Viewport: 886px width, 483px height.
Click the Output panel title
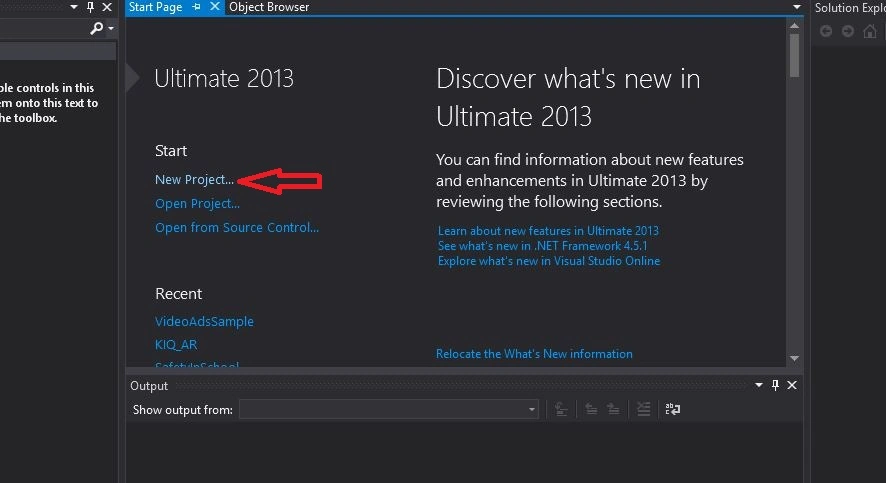point(149,386)
